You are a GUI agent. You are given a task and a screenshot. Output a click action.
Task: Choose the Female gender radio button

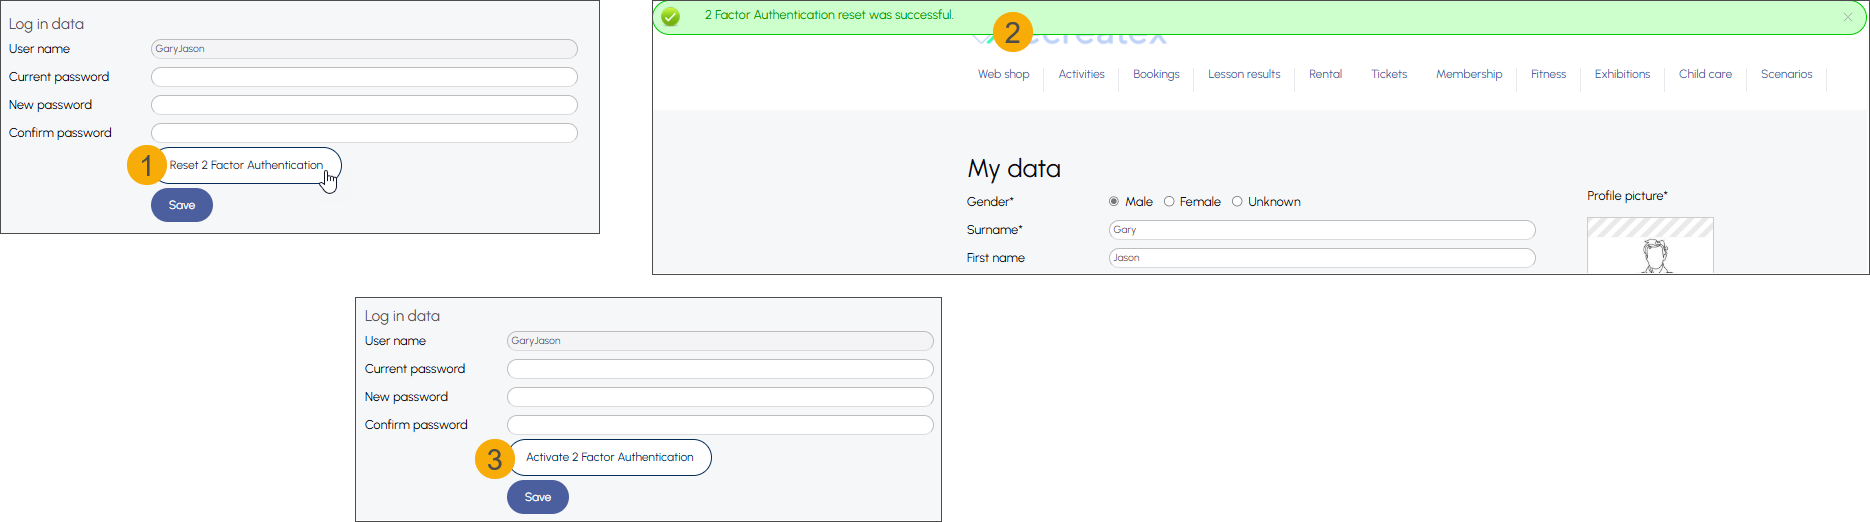coord(1169,202)
